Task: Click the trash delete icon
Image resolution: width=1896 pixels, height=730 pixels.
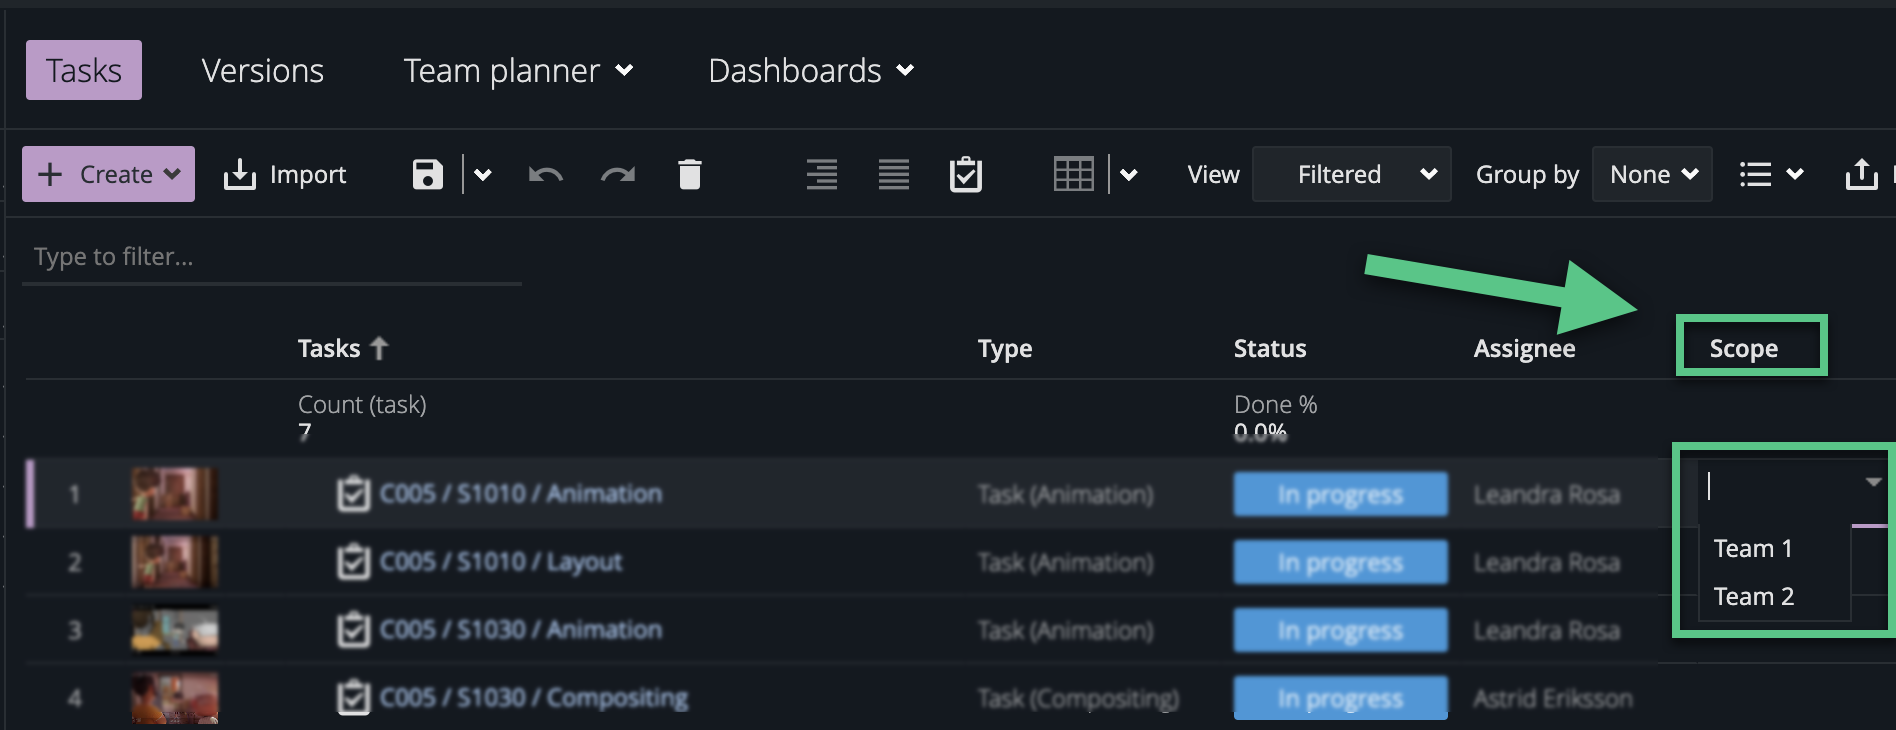Action: 690,174
